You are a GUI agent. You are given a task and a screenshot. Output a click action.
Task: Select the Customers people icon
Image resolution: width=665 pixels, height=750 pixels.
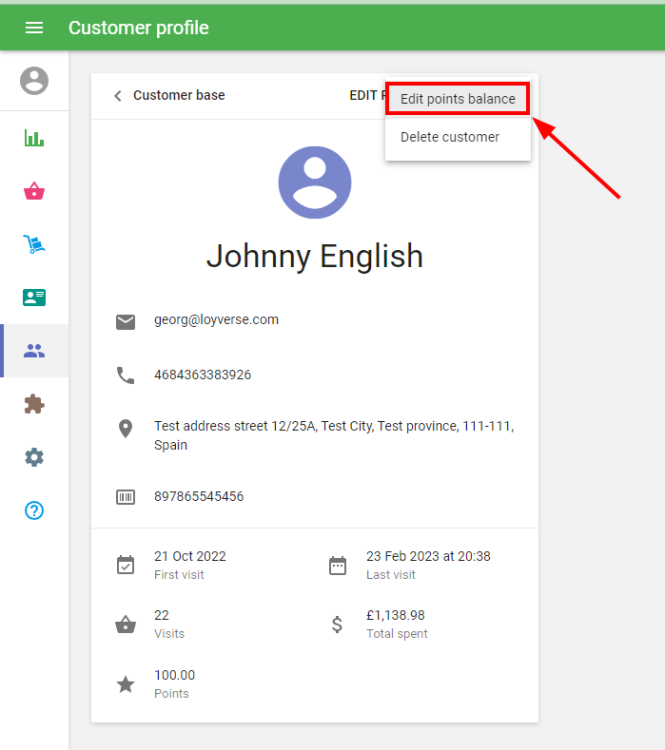34,351
